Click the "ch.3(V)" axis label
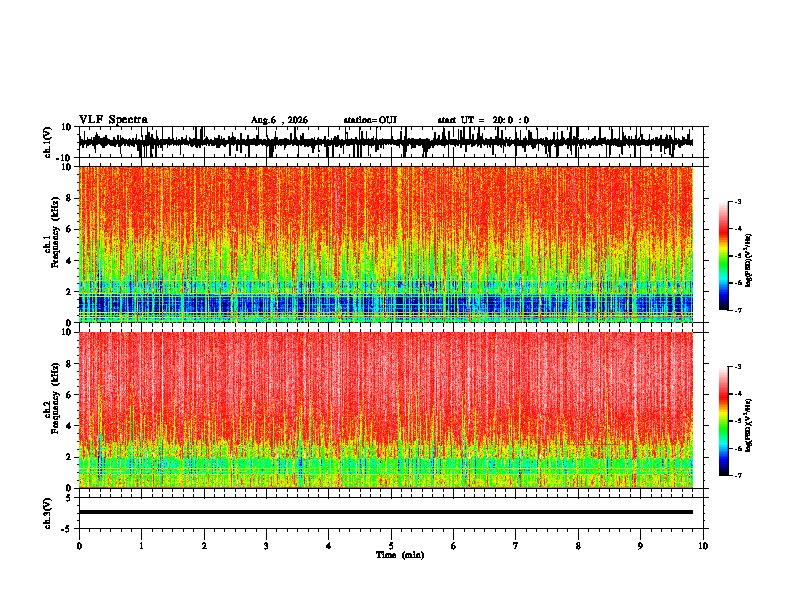The height and width of the screenshot is (612, 792). click(48, 514)
